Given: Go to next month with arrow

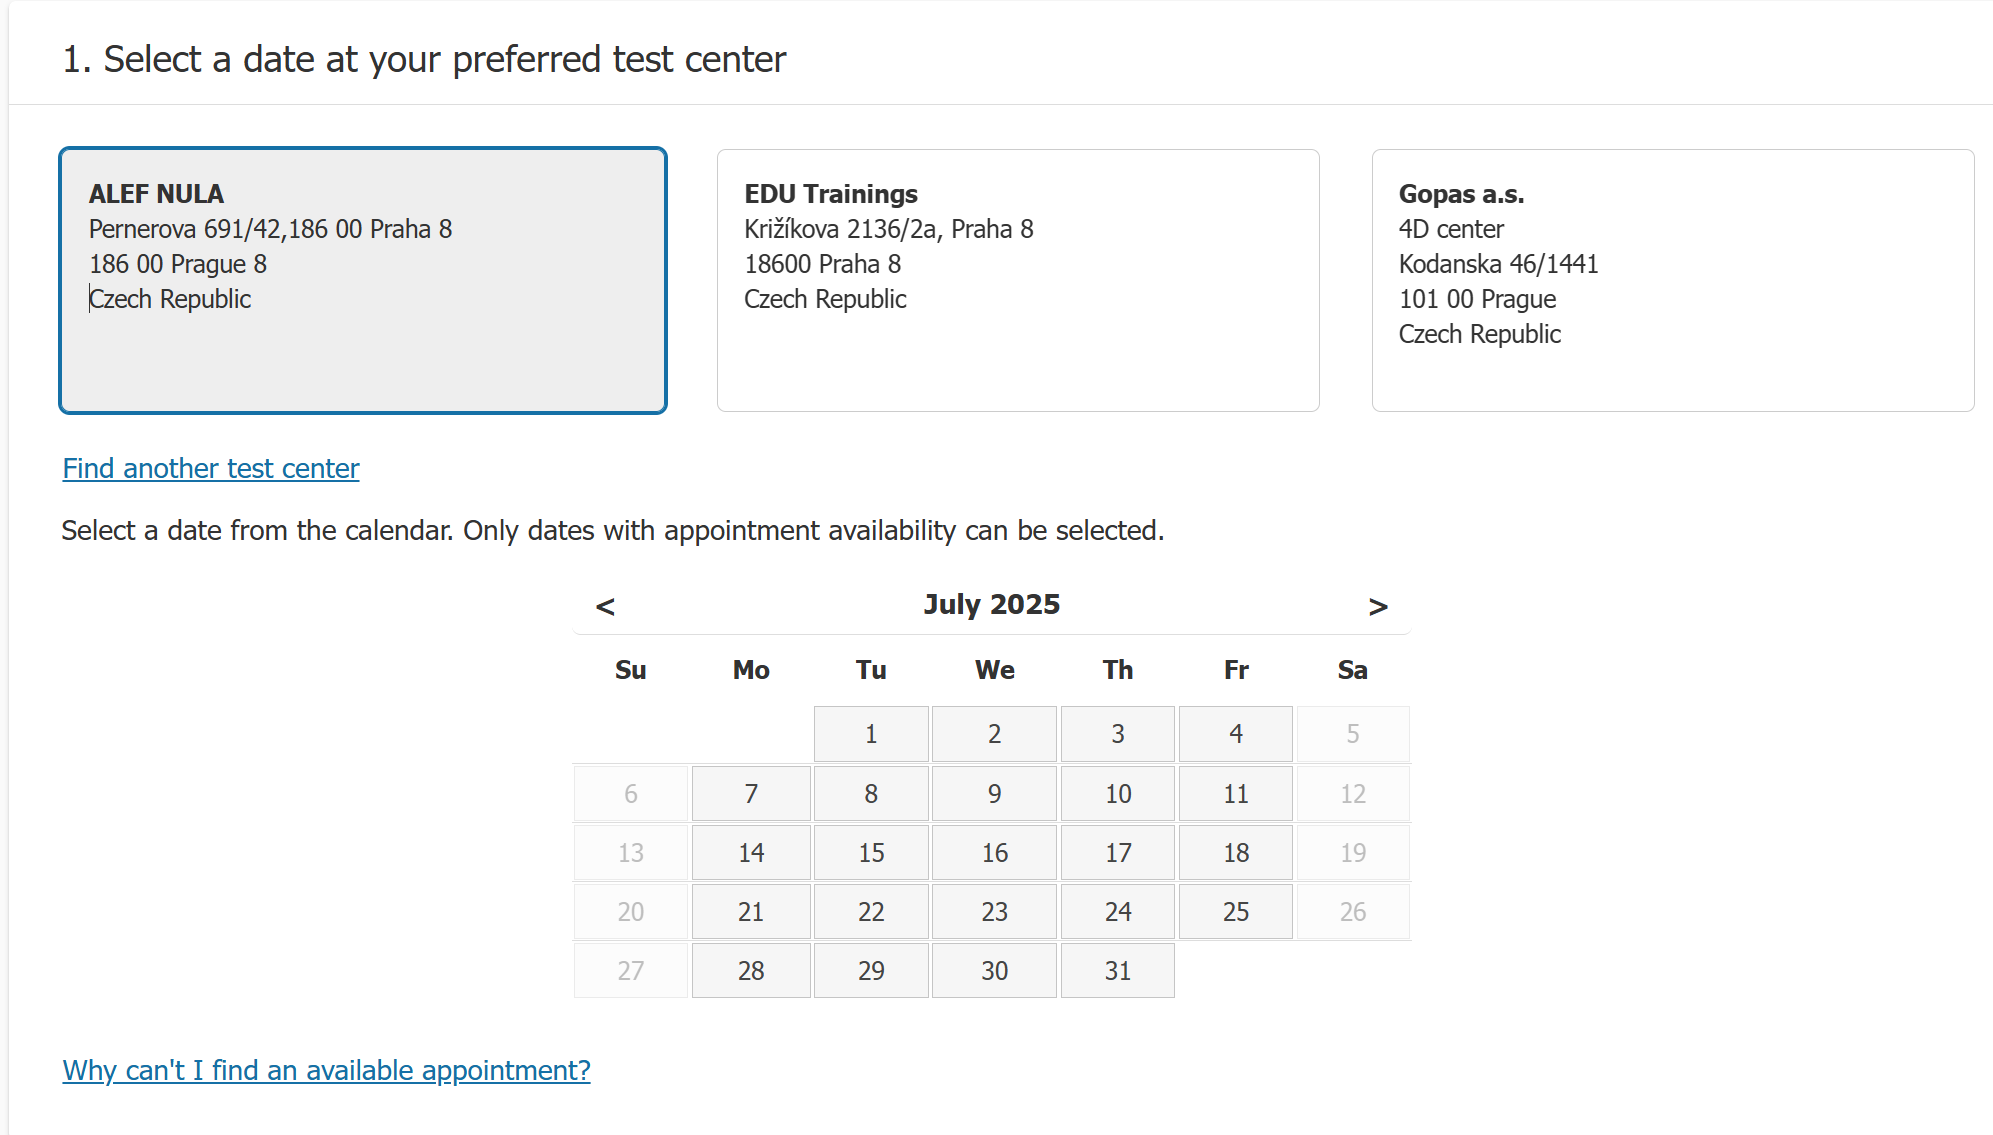Looking at the screenshot, I should (1378, 606).
